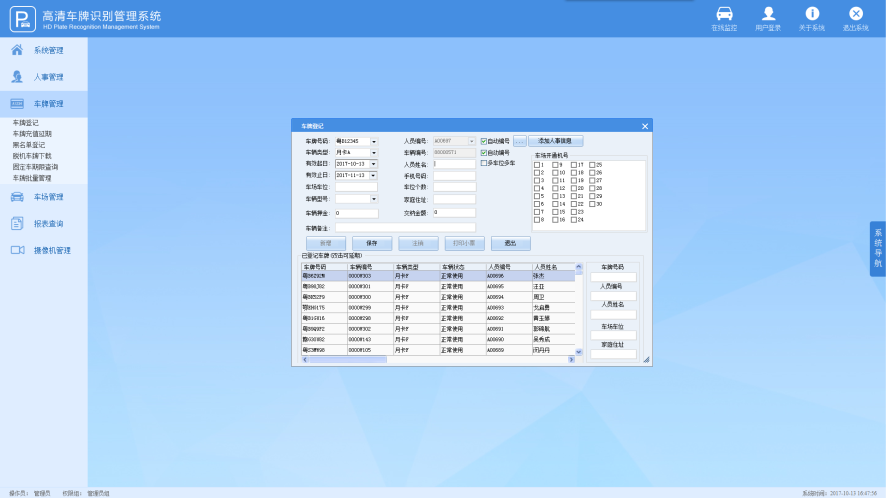The width and height of the screenshot is (886, 498).
Task: Click the 添加人事信息 button
Action: click(x=555, y=141)
